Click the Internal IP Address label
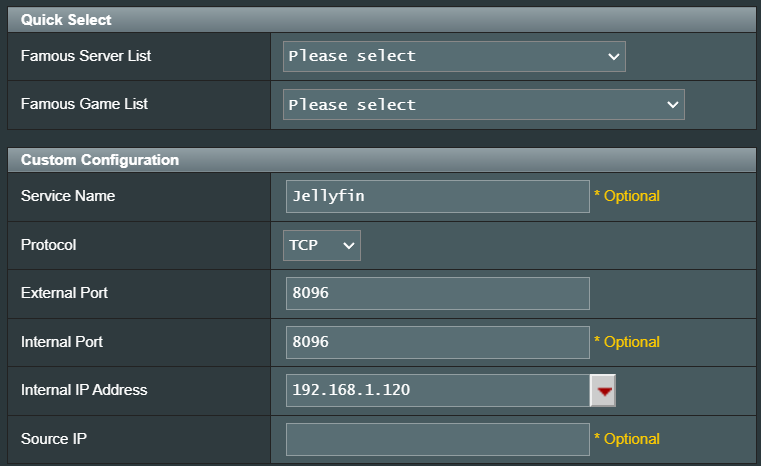The height and width of the screenshot is (466, 761). tap(84, 390)
